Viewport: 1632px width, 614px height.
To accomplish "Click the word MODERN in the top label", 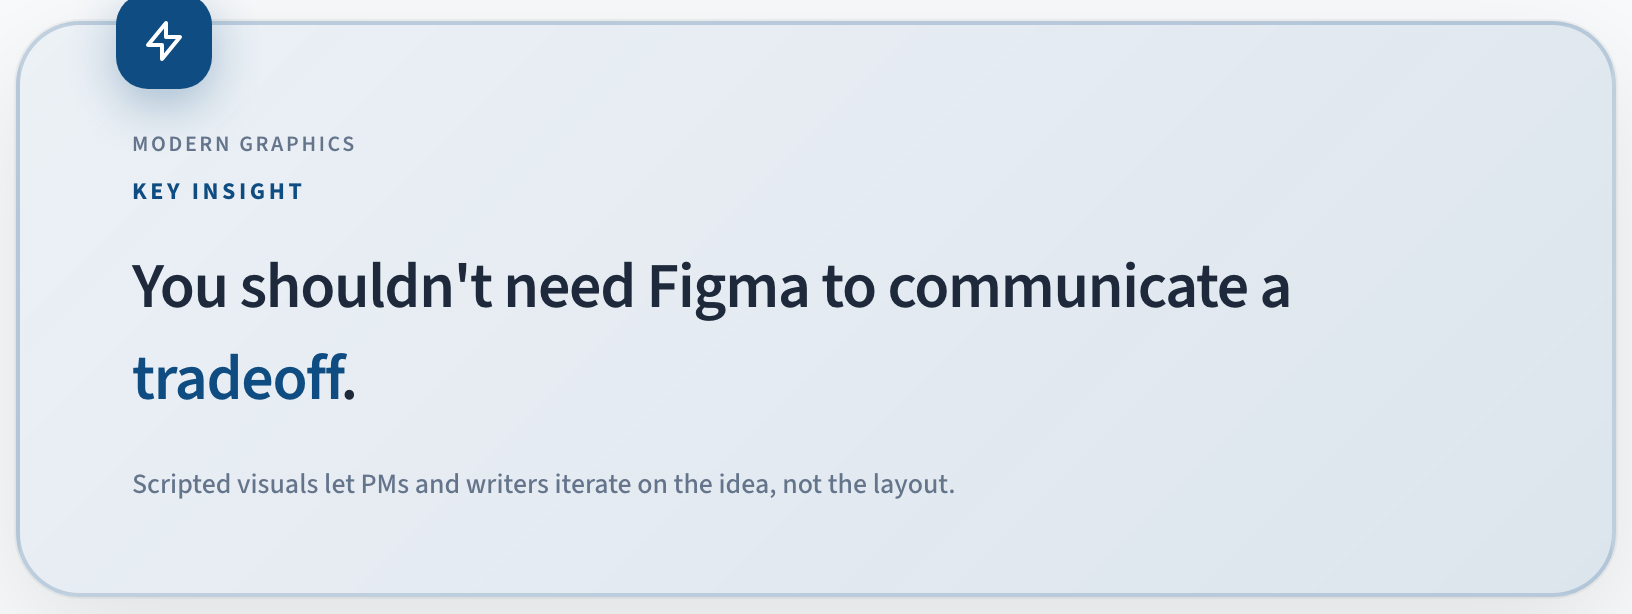I will 181,144.
